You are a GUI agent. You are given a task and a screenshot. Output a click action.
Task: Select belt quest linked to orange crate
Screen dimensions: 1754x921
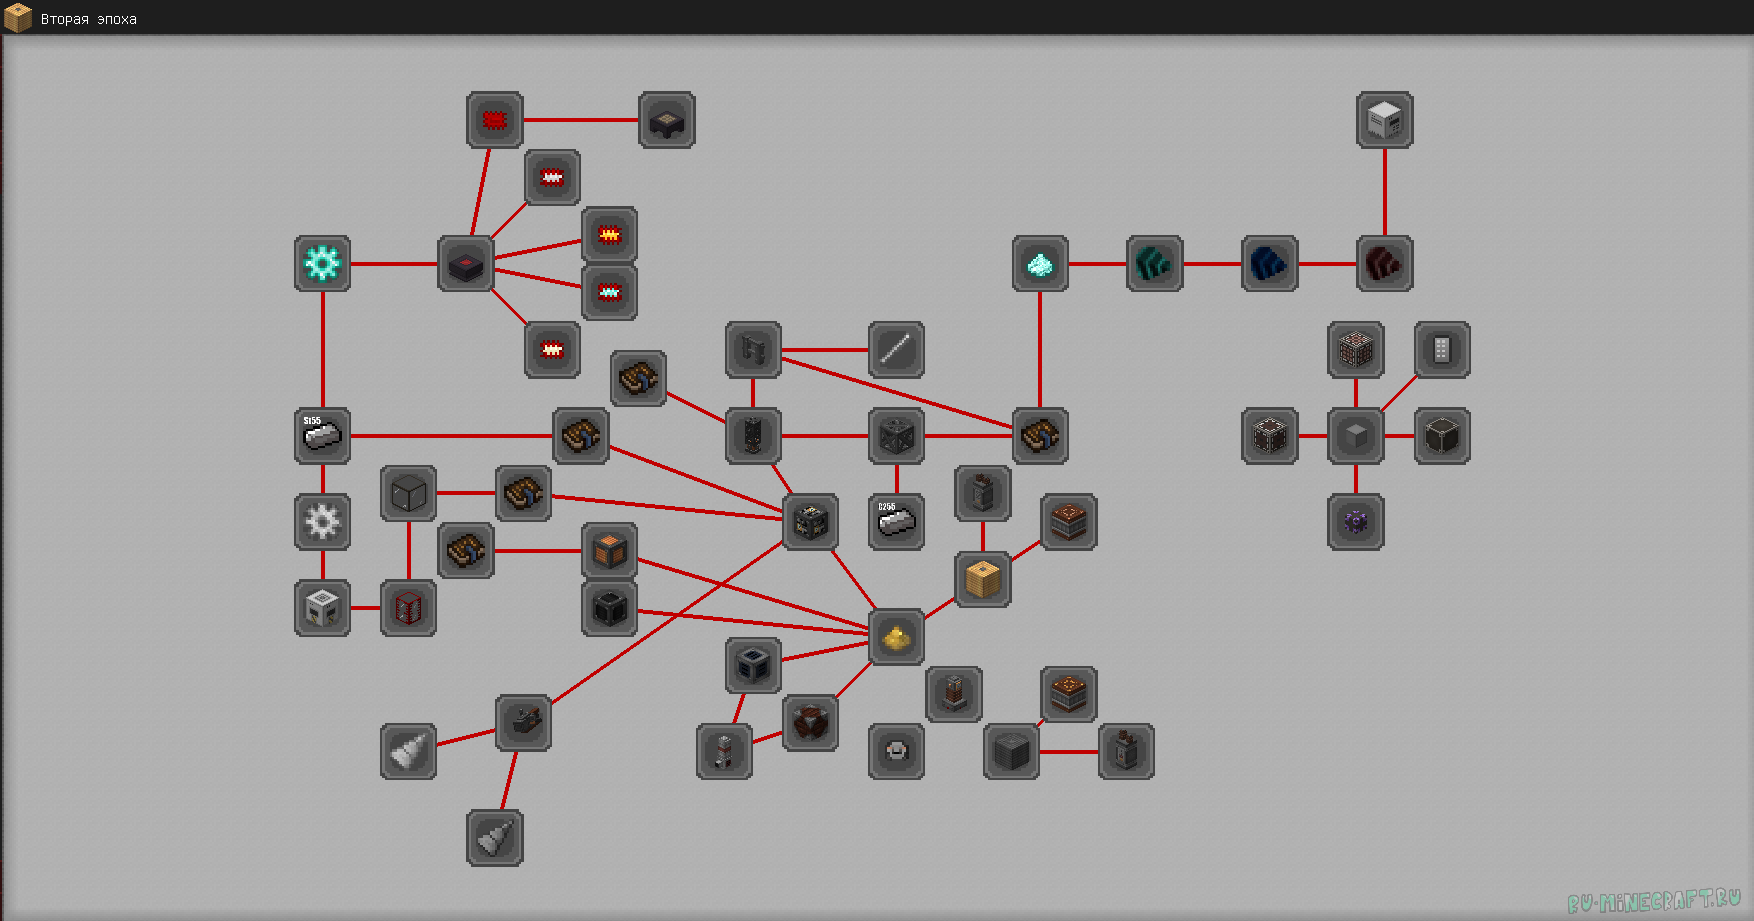tap(466, 550)
